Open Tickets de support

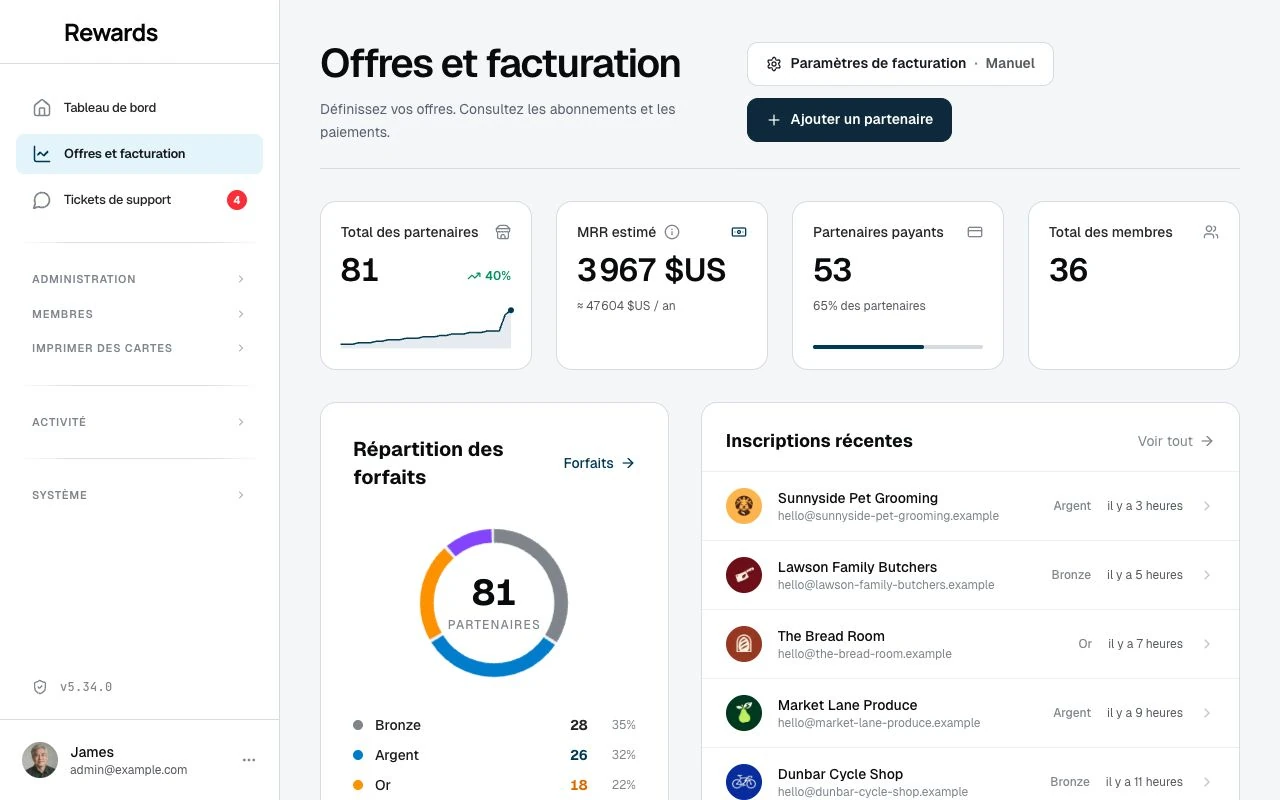pyautogui.click(x=139, y=200)
